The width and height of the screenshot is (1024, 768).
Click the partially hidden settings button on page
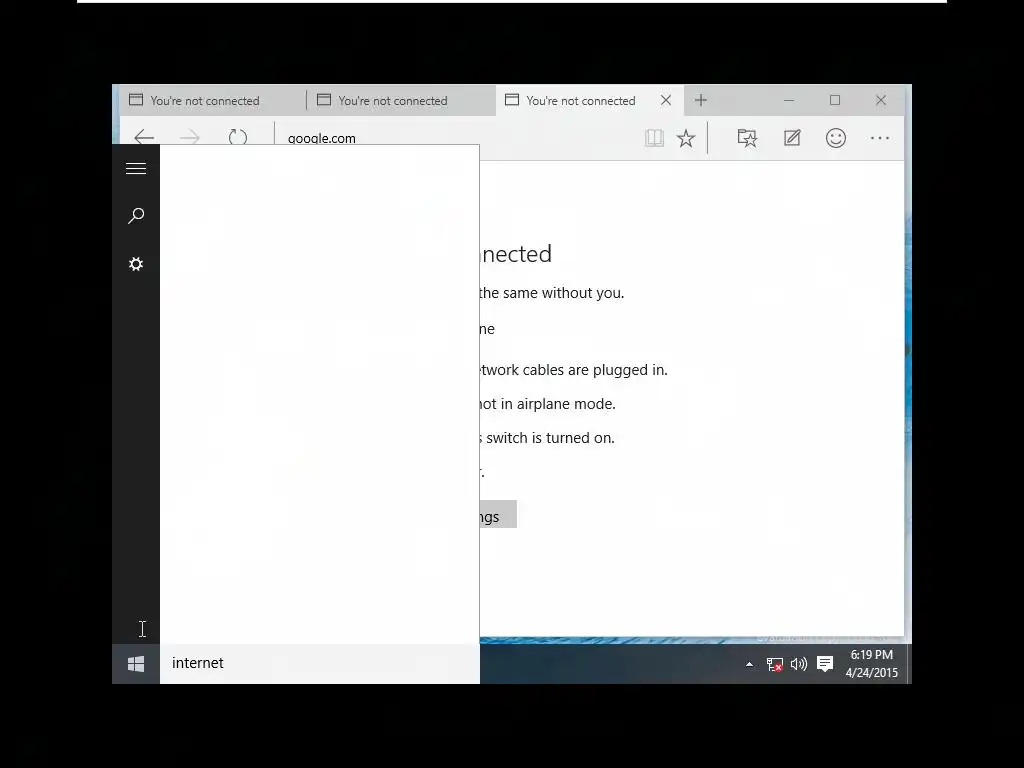tap(498, 515)
